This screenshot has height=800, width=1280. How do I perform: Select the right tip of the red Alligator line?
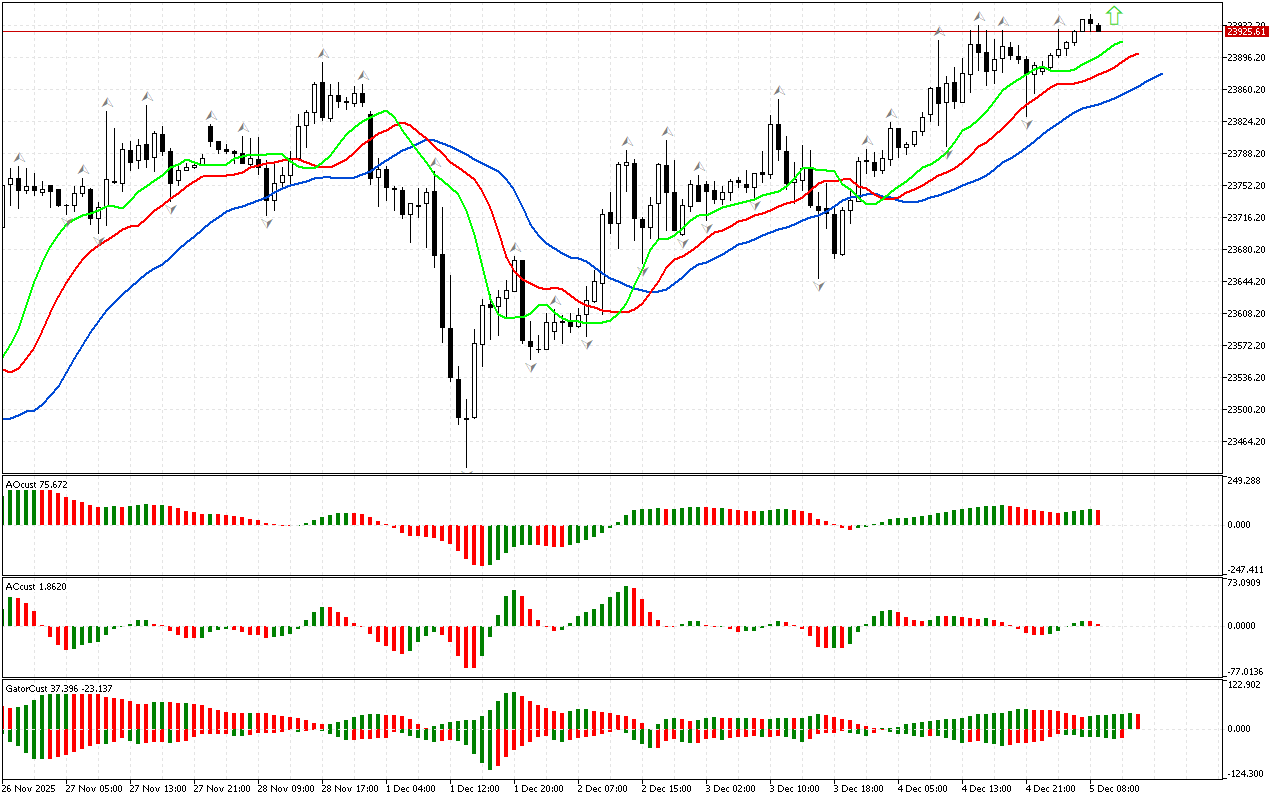point(1138,54)
